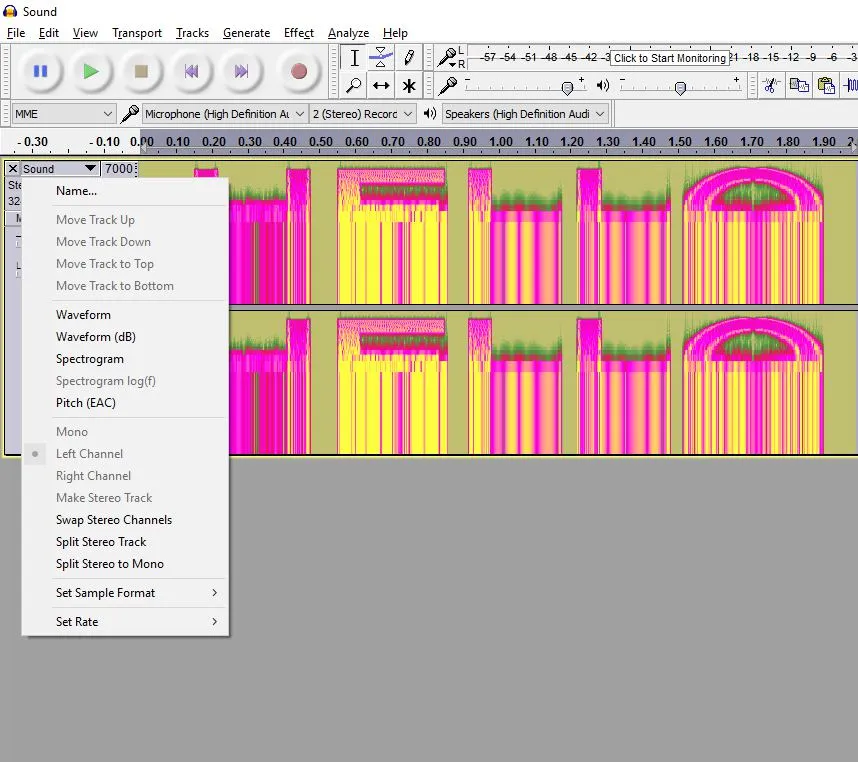Switch track view to Spectrogram

tap(89, 358)
